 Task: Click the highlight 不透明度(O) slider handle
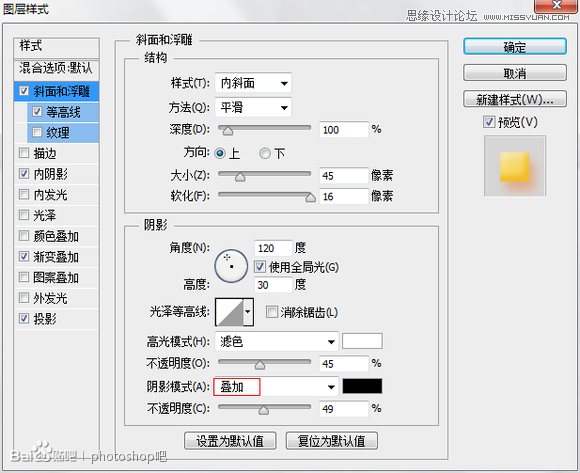[x=260, y=365]
